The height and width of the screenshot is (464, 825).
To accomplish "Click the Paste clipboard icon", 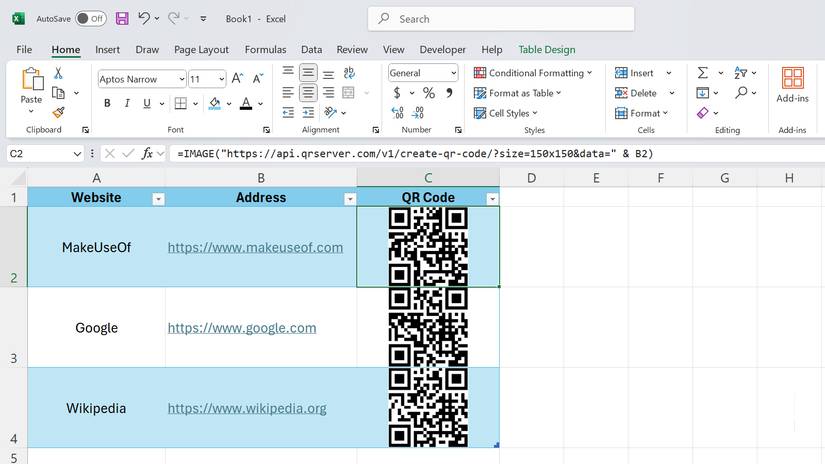I will 32,79.
